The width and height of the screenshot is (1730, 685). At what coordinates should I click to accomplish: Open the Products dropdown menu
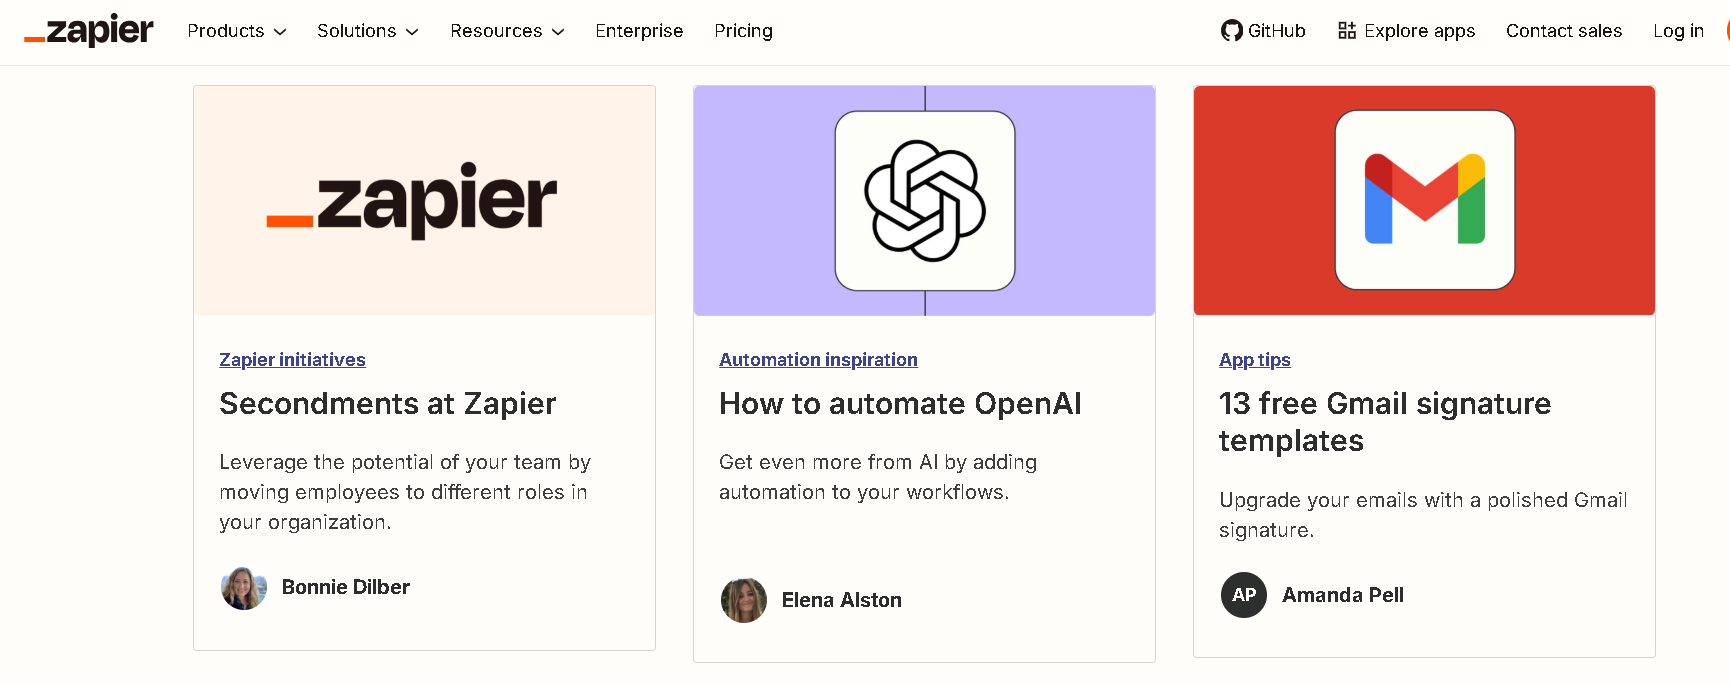[x=237, y=31]
